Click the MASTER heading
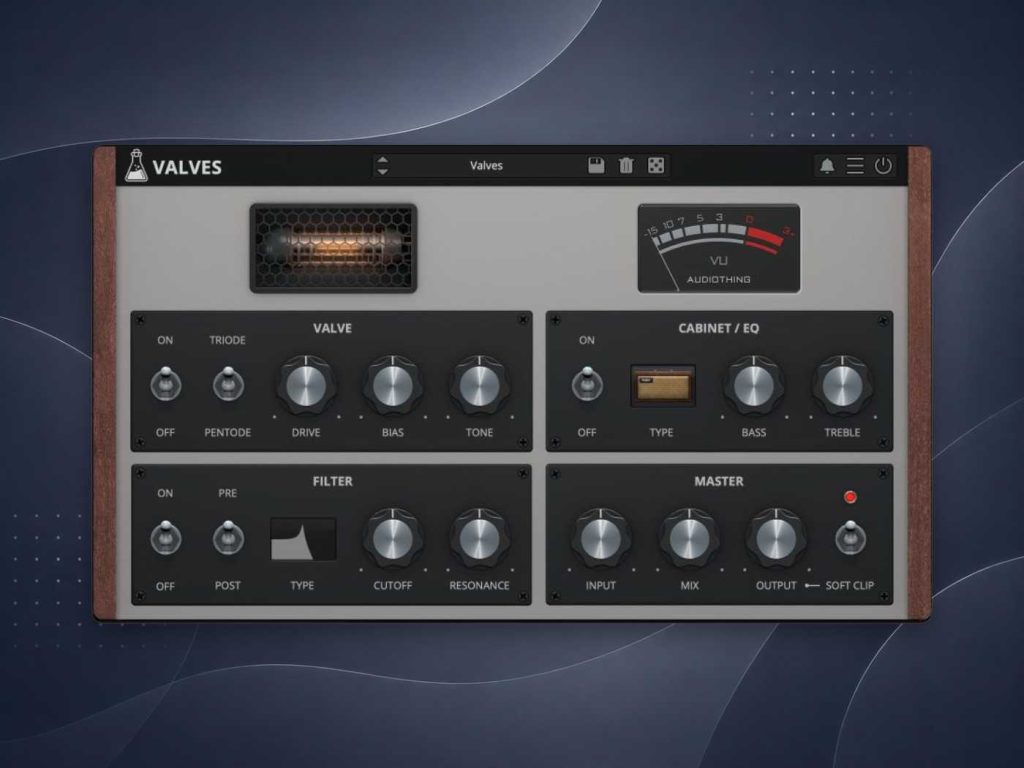Screen dimensions: 1024x768 tap(718, 481)
